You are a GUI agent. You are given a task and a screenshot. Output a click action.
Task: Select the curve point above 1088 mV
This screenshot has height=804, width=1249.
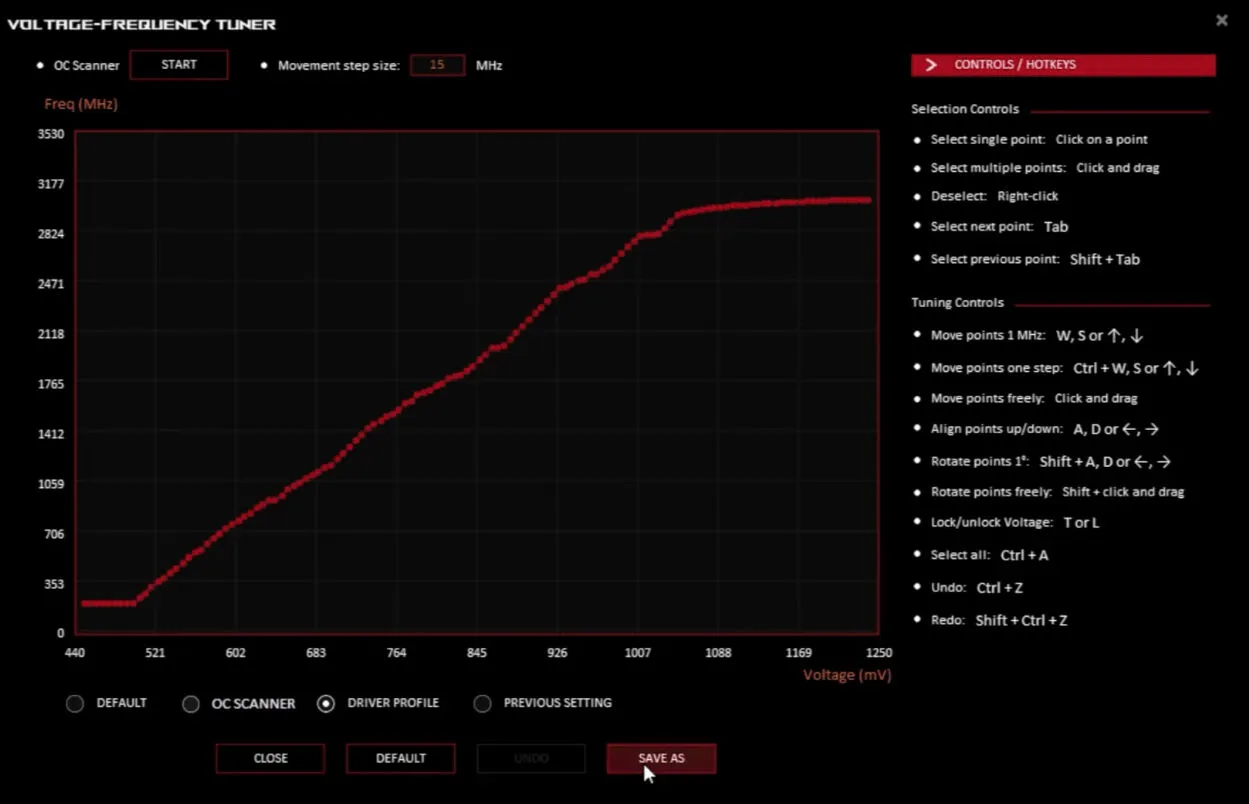[x=718, y=208]
